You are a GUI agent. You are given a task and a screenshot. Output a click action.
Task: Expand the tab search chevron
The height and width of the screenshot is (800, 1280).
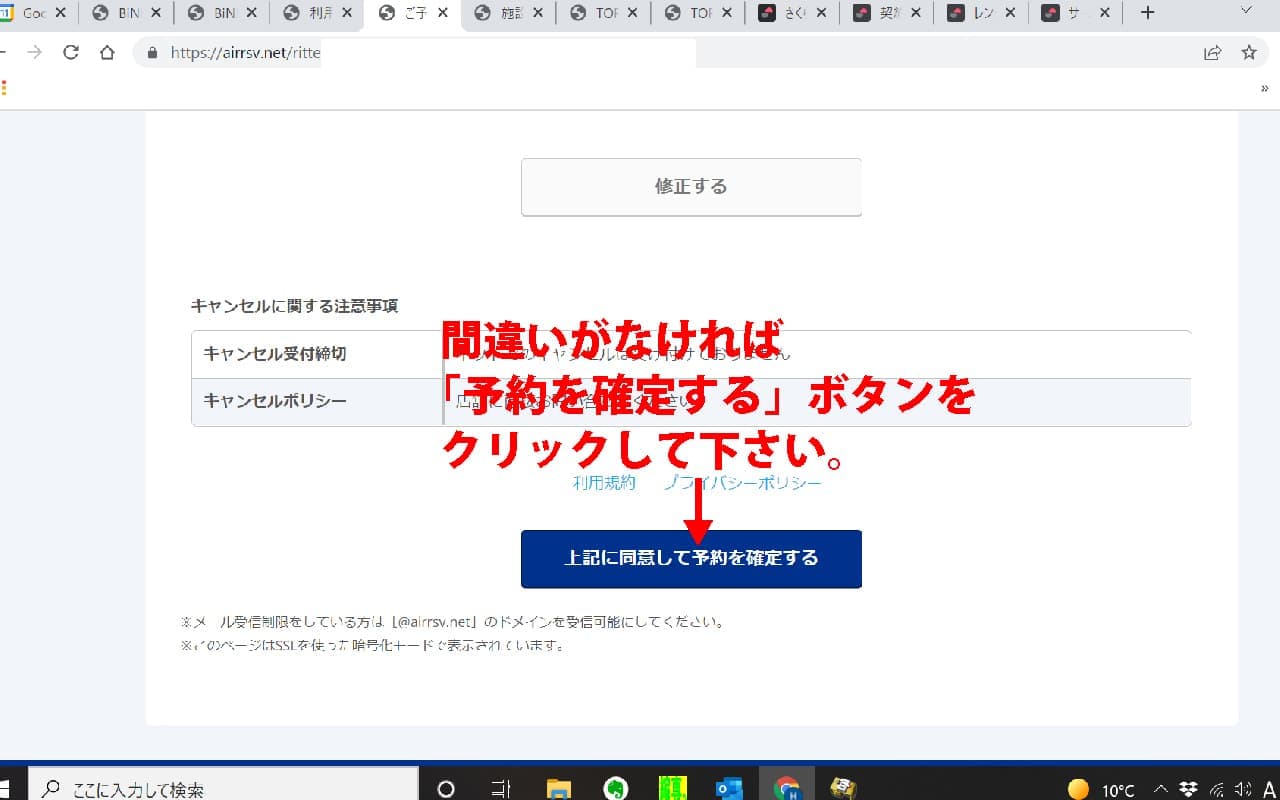1246,12
